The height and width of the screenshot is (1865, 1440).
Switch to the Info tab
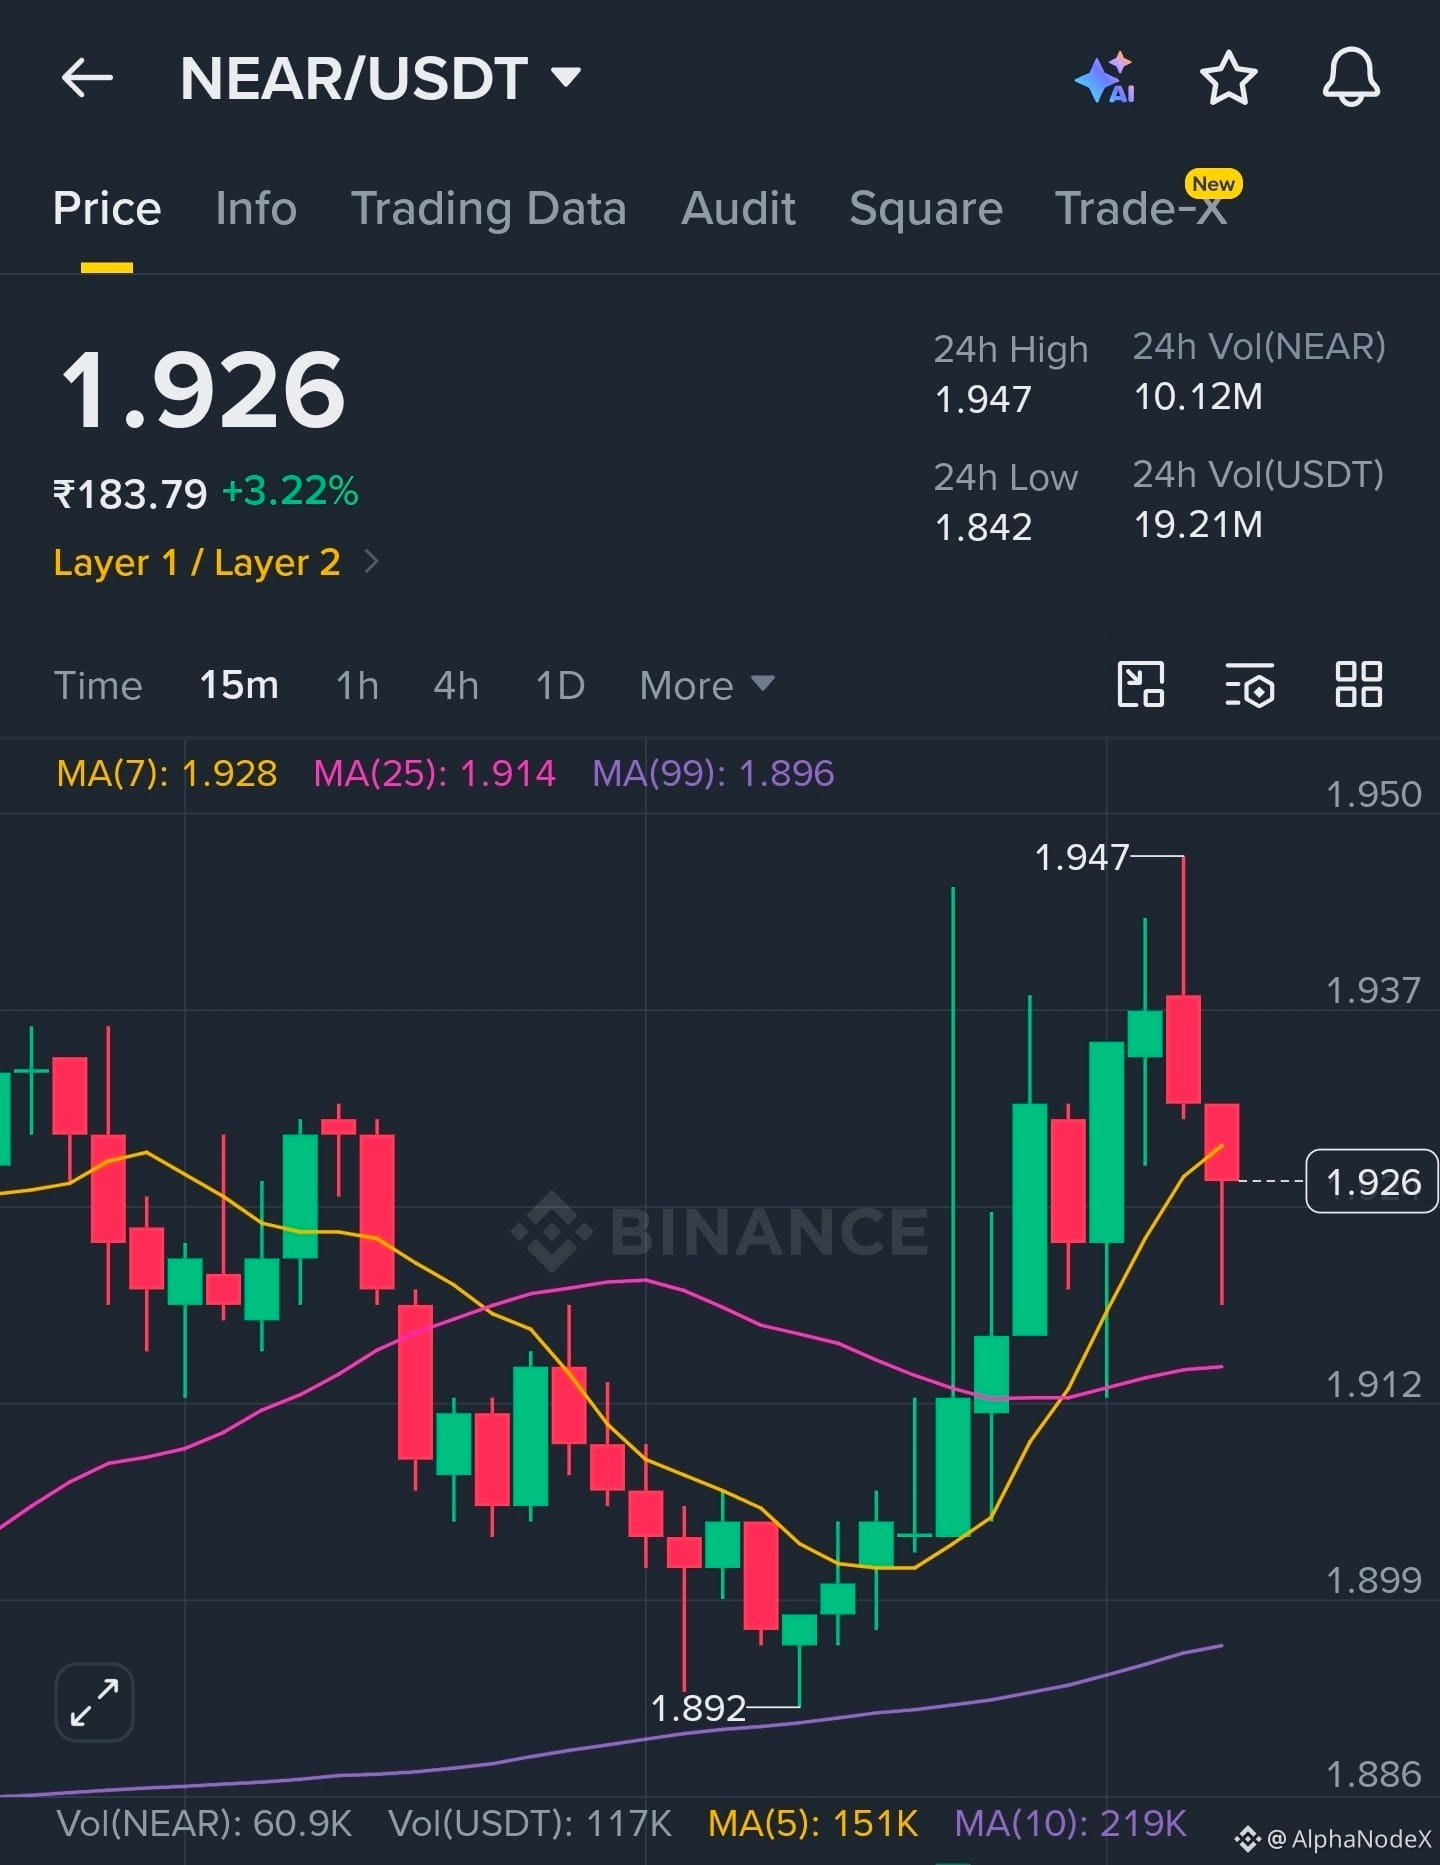pos(256,209)
